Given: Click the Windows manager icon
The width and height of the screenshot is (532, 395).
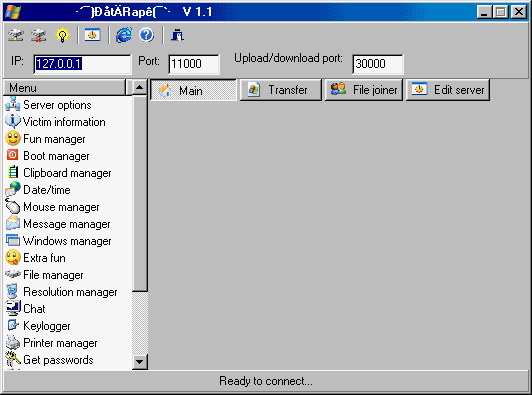Looking at the screenshot, I should [13, 240].
